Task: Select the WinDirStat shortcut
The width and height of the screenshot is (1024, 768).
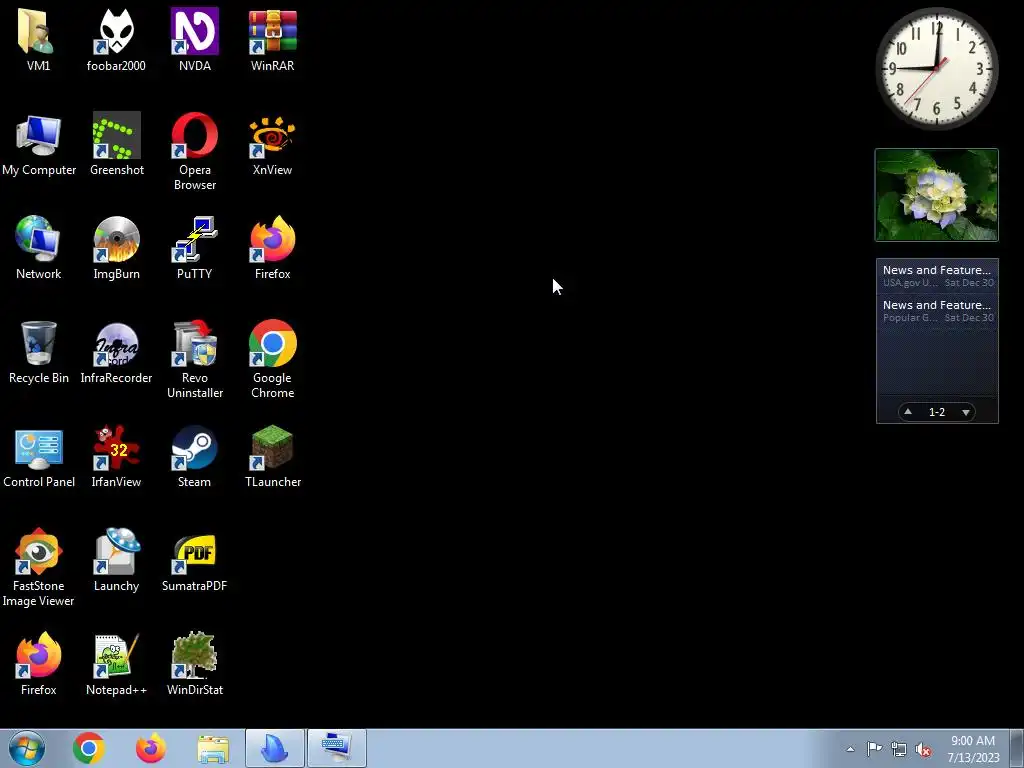Action: click(195, 664)
